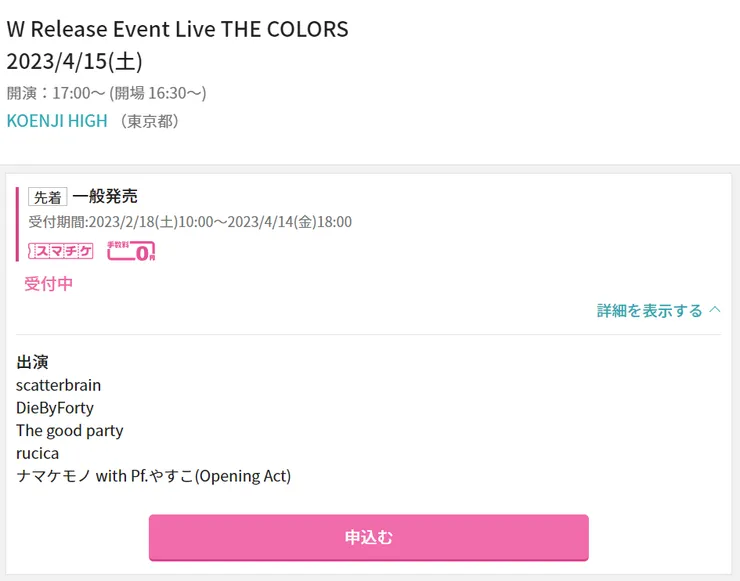This screenshot has height=581, width=740.
Task: Click the 詳細を表示する details link text
Action: tap(650, 310)
